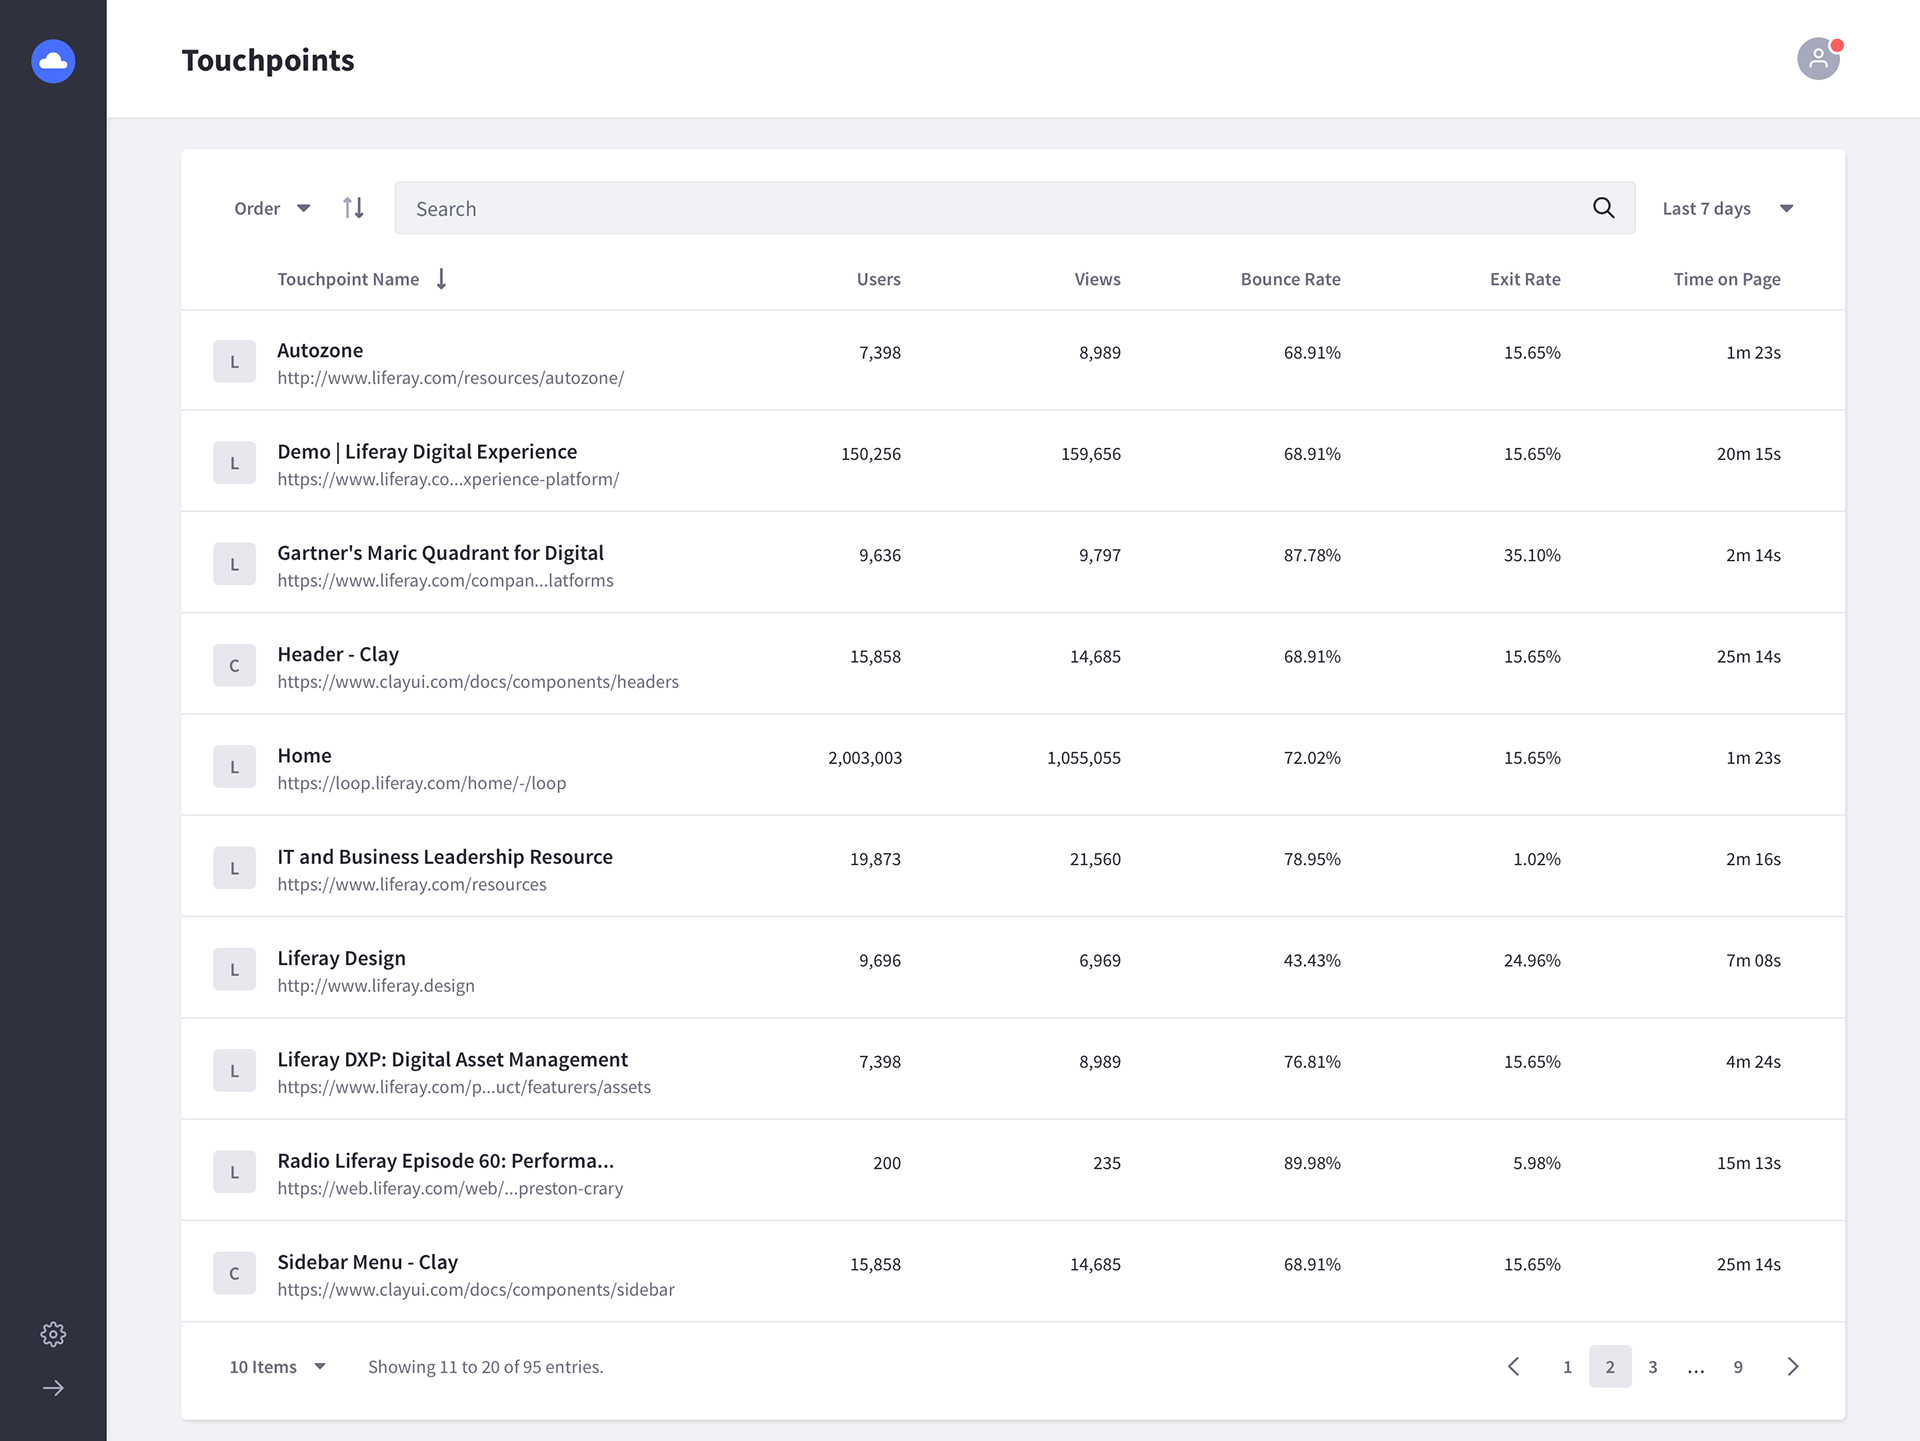The width and height of the screenshot is (1920, 1441).
Task: Click the Time on Page column header
Action: point(1727,279)
